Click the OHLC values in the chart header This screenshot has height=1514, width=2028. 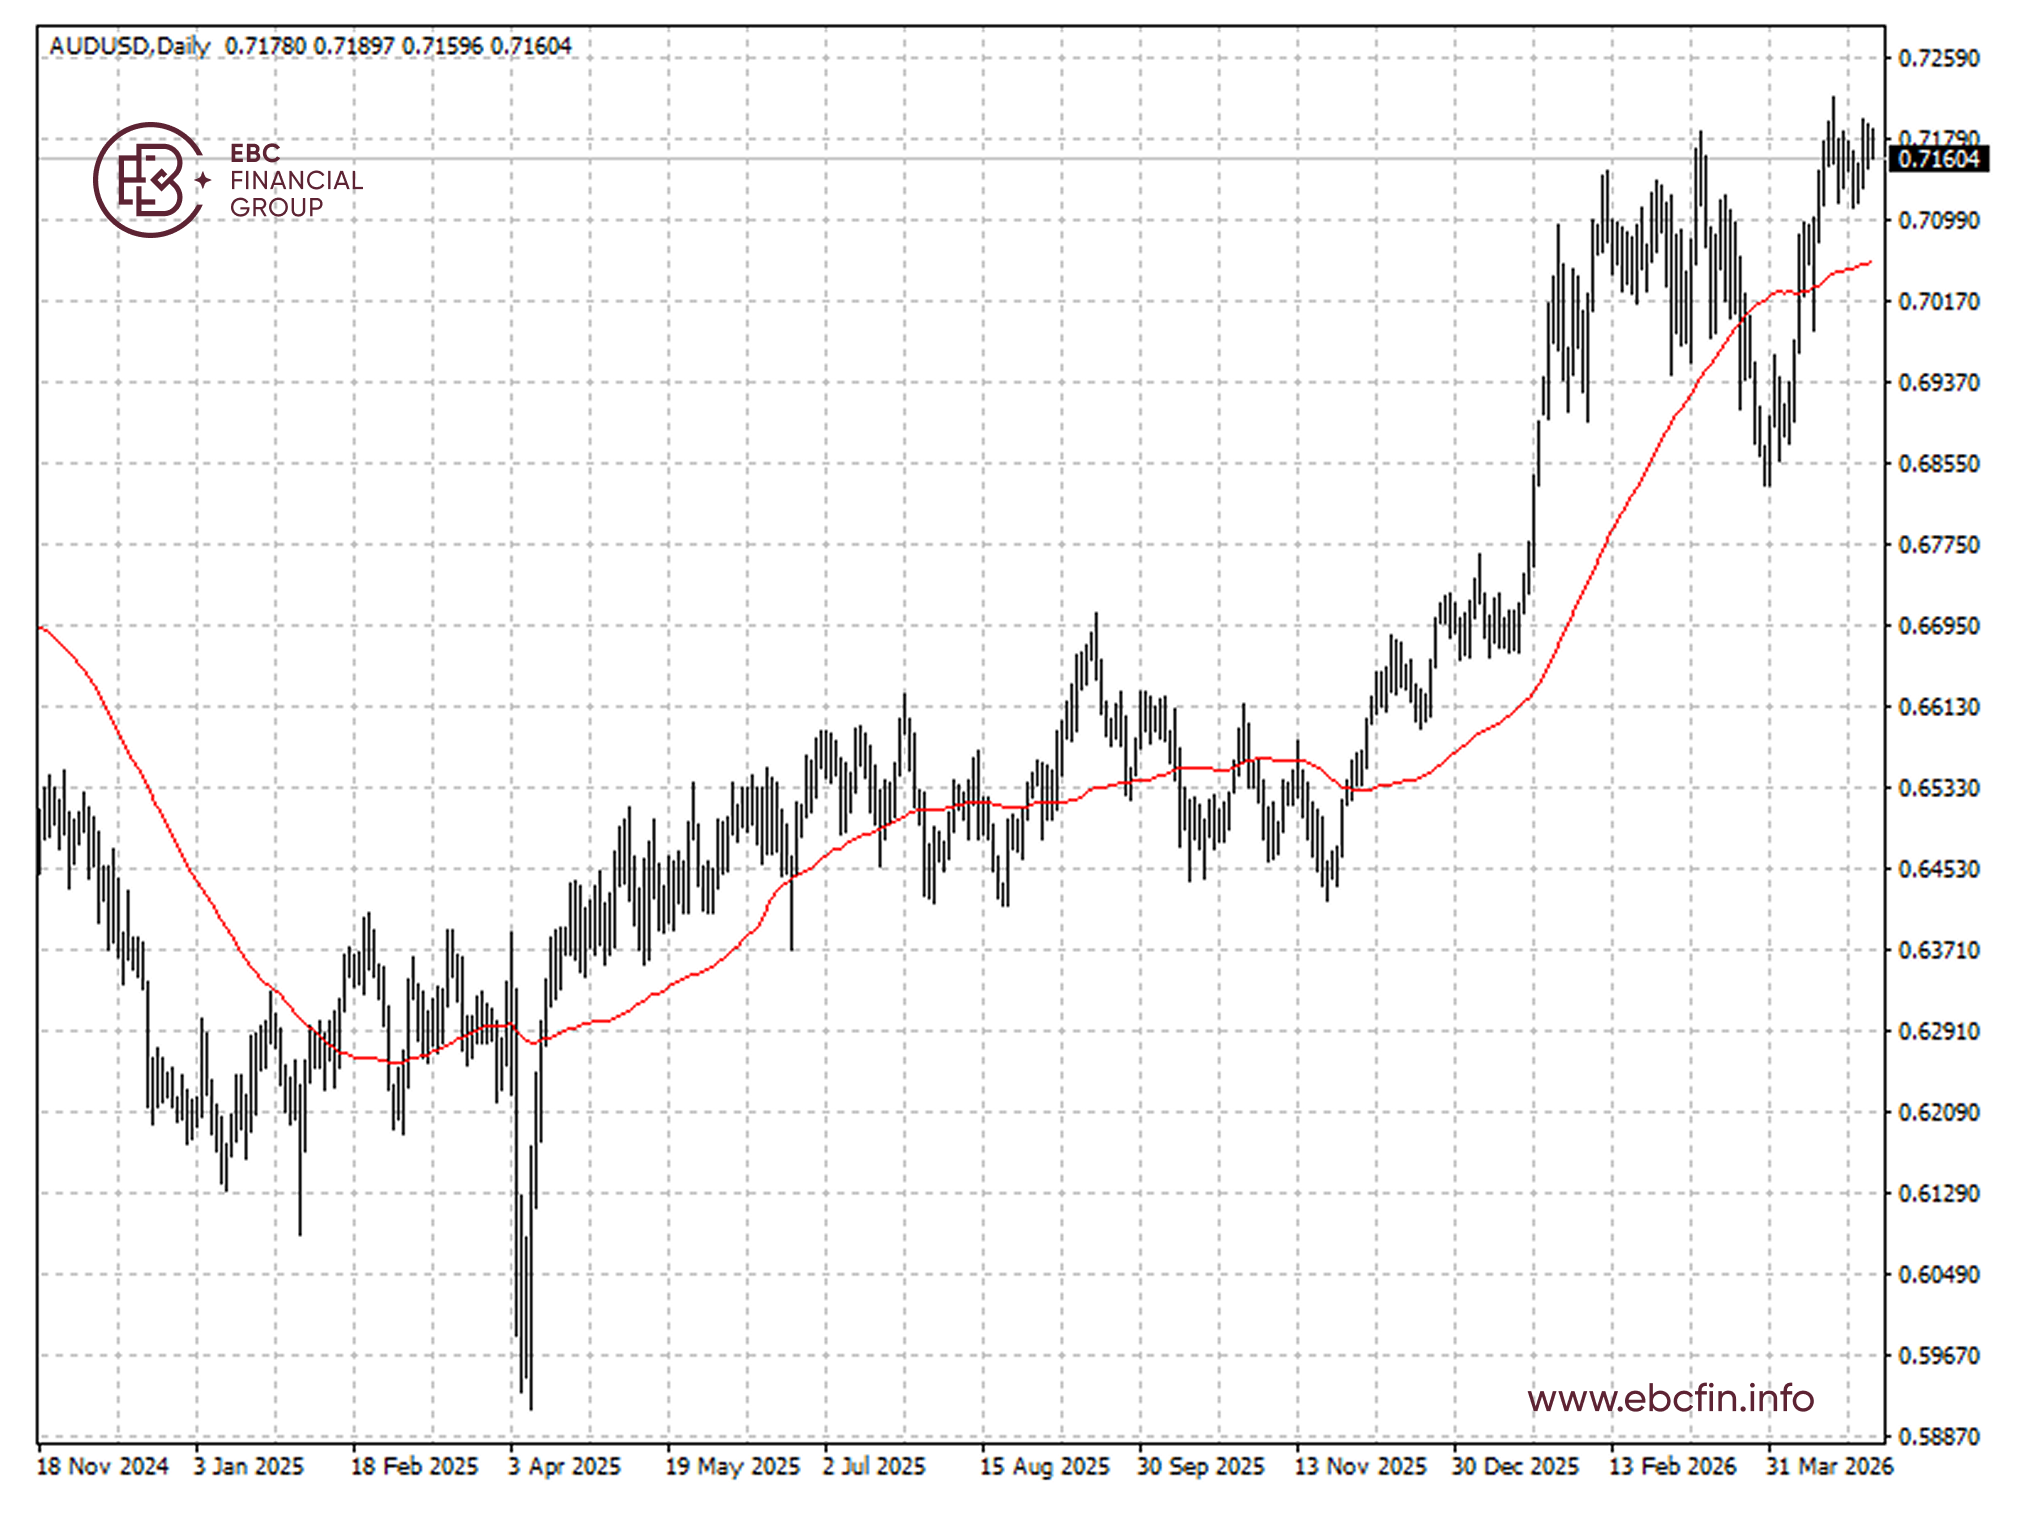[x=398, y=46]
